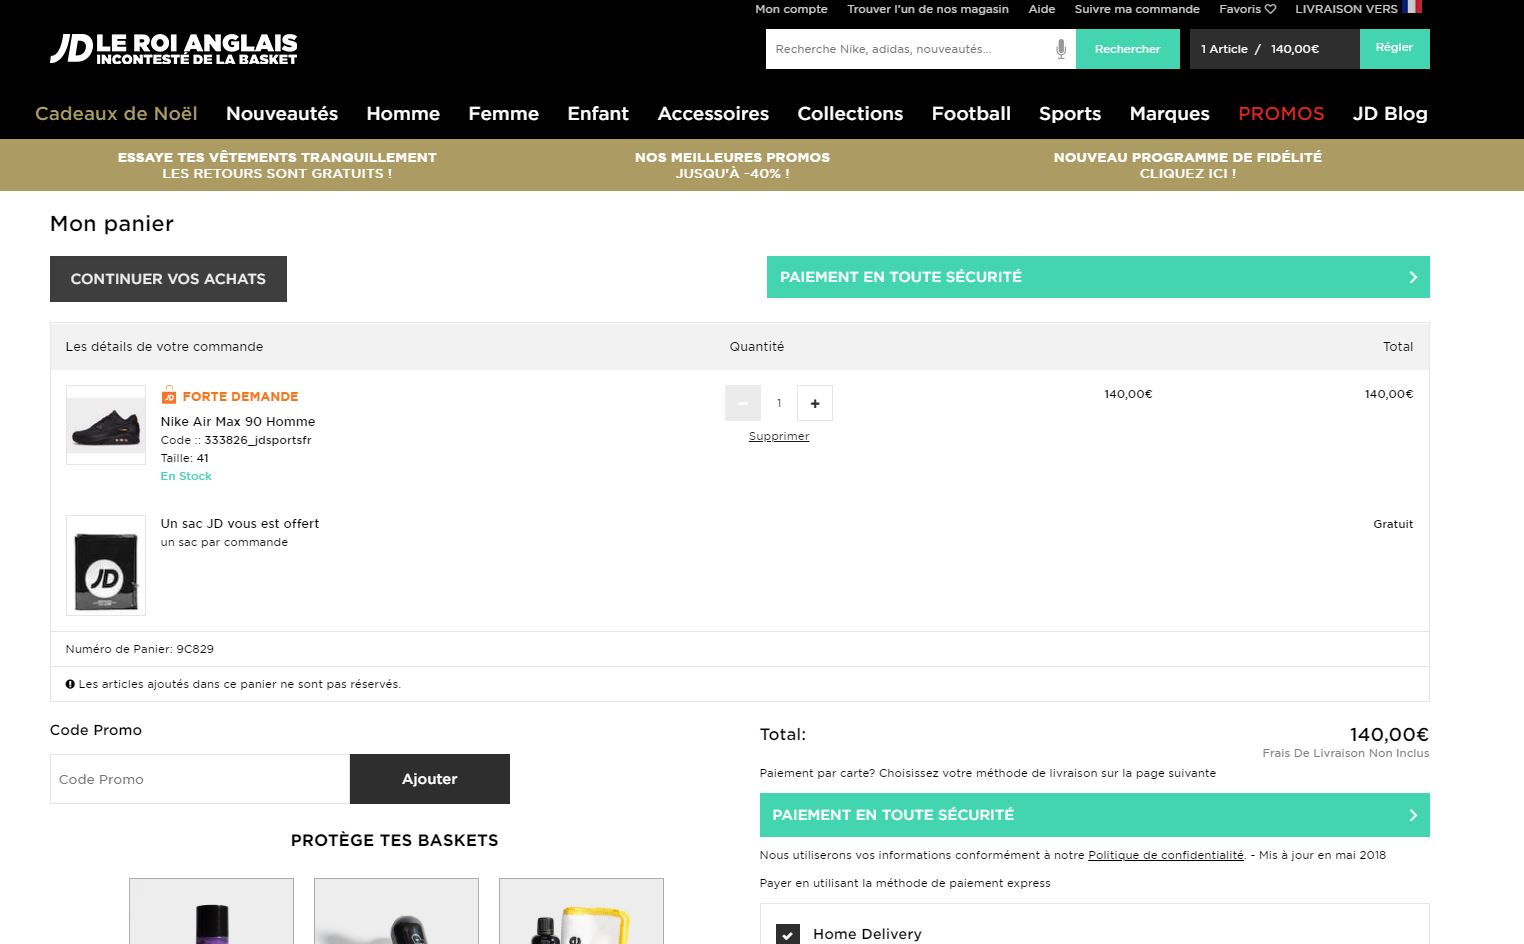Click Nouveau programme de fidélité banner
This screenshot has width=1524, height=944.
click(1187, 165)
